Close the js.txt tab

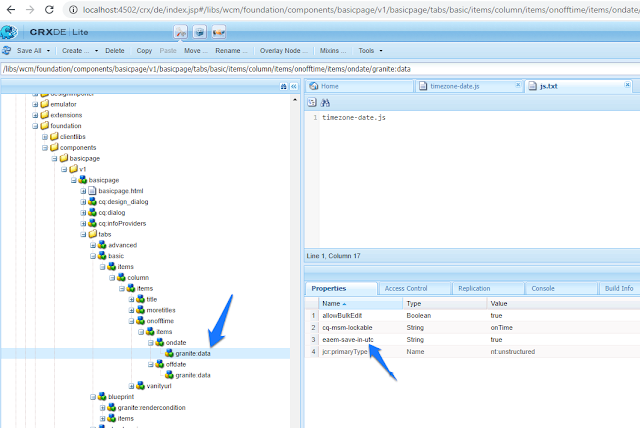[627, 85]
